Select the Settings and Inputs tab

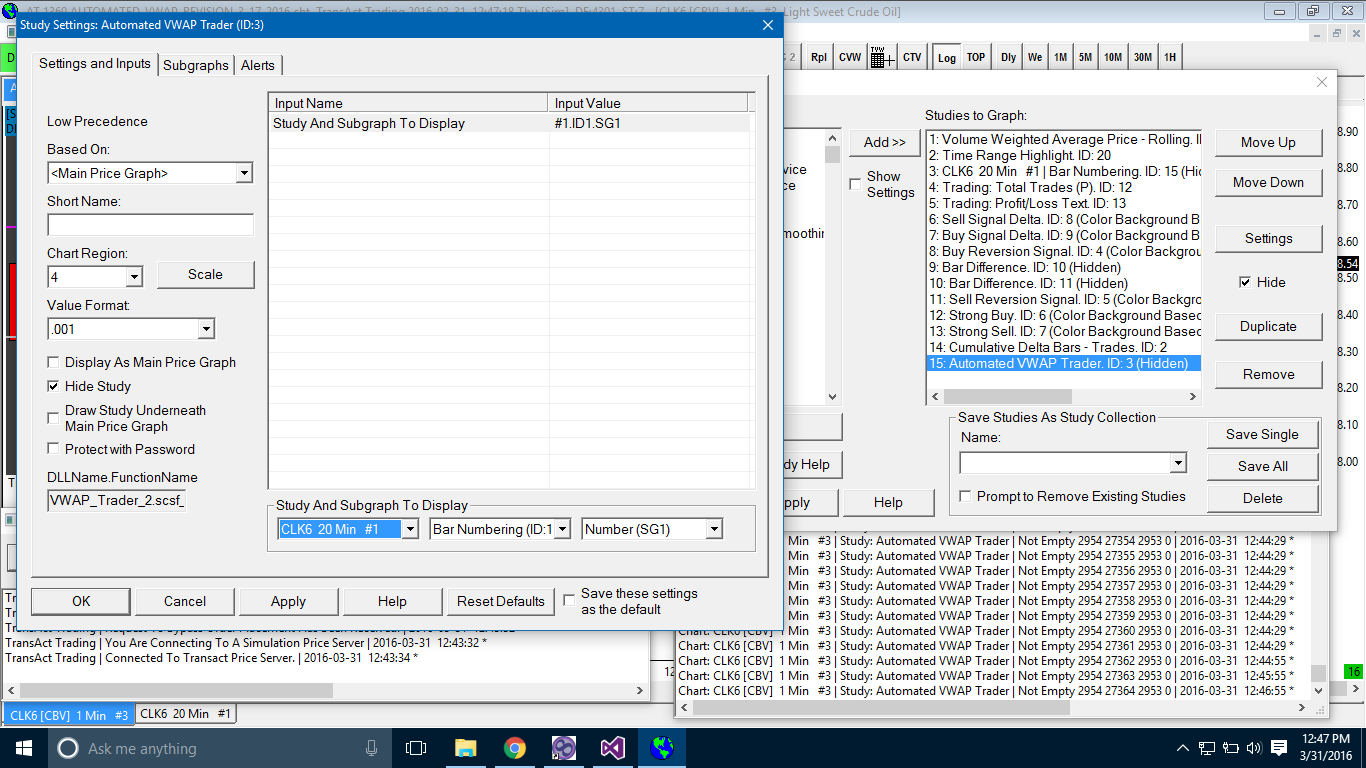tap(95, 63)
